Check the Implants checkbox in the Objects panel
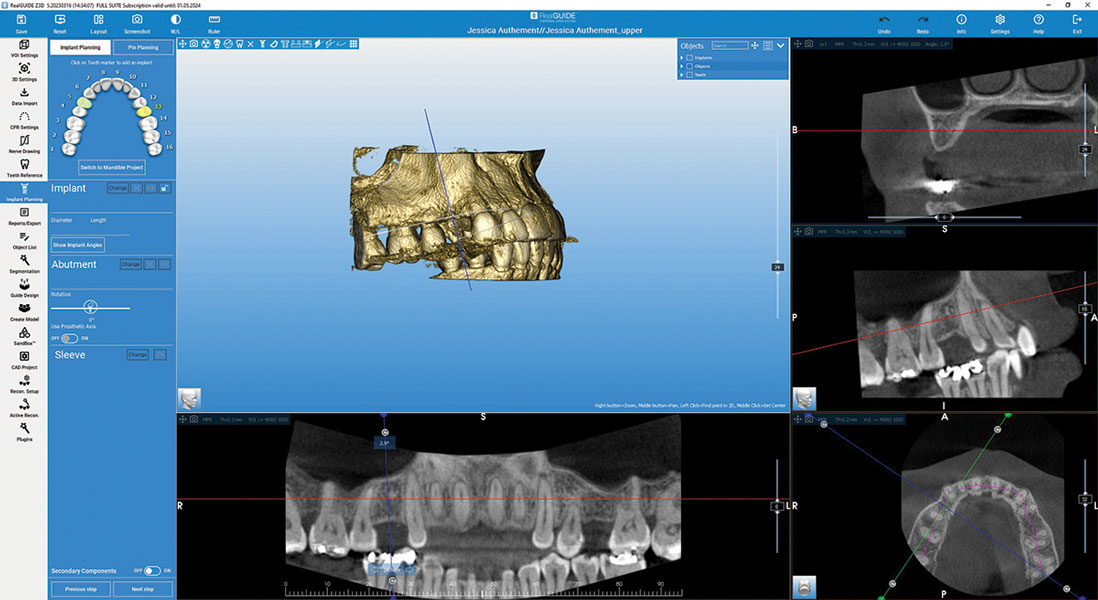1098x600 pixels. pyautogui.click(x=689, y=58)
